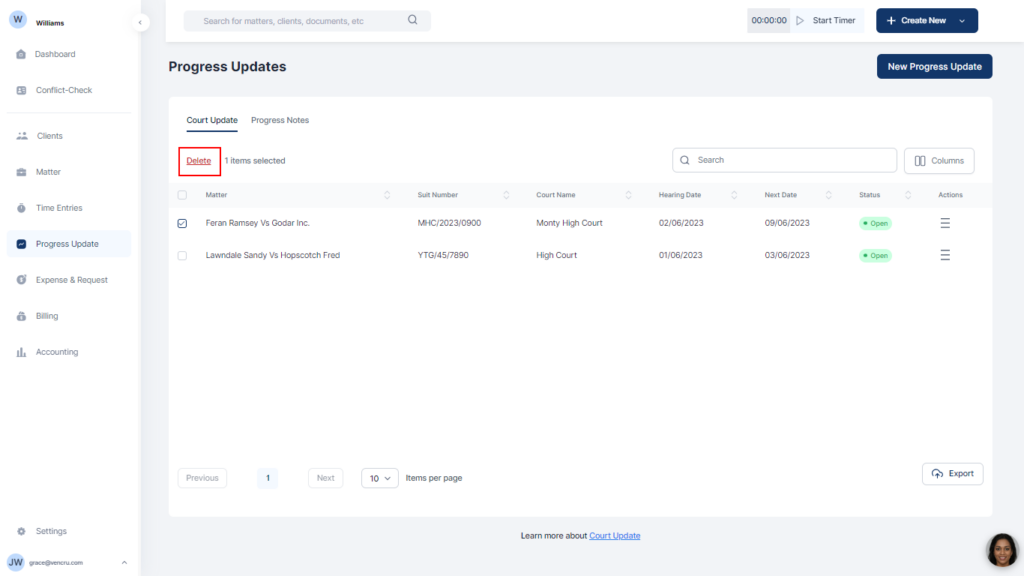Toggle the select-all checkbox in table header
This screenshot has width=1024, height=576.
click(x=182, y=195)
